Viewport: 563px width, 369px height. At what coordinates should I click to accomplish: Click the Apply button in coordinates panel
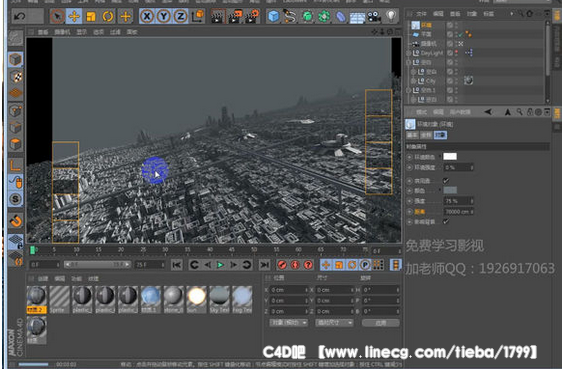pyautogui.click(x=381, y=323)
